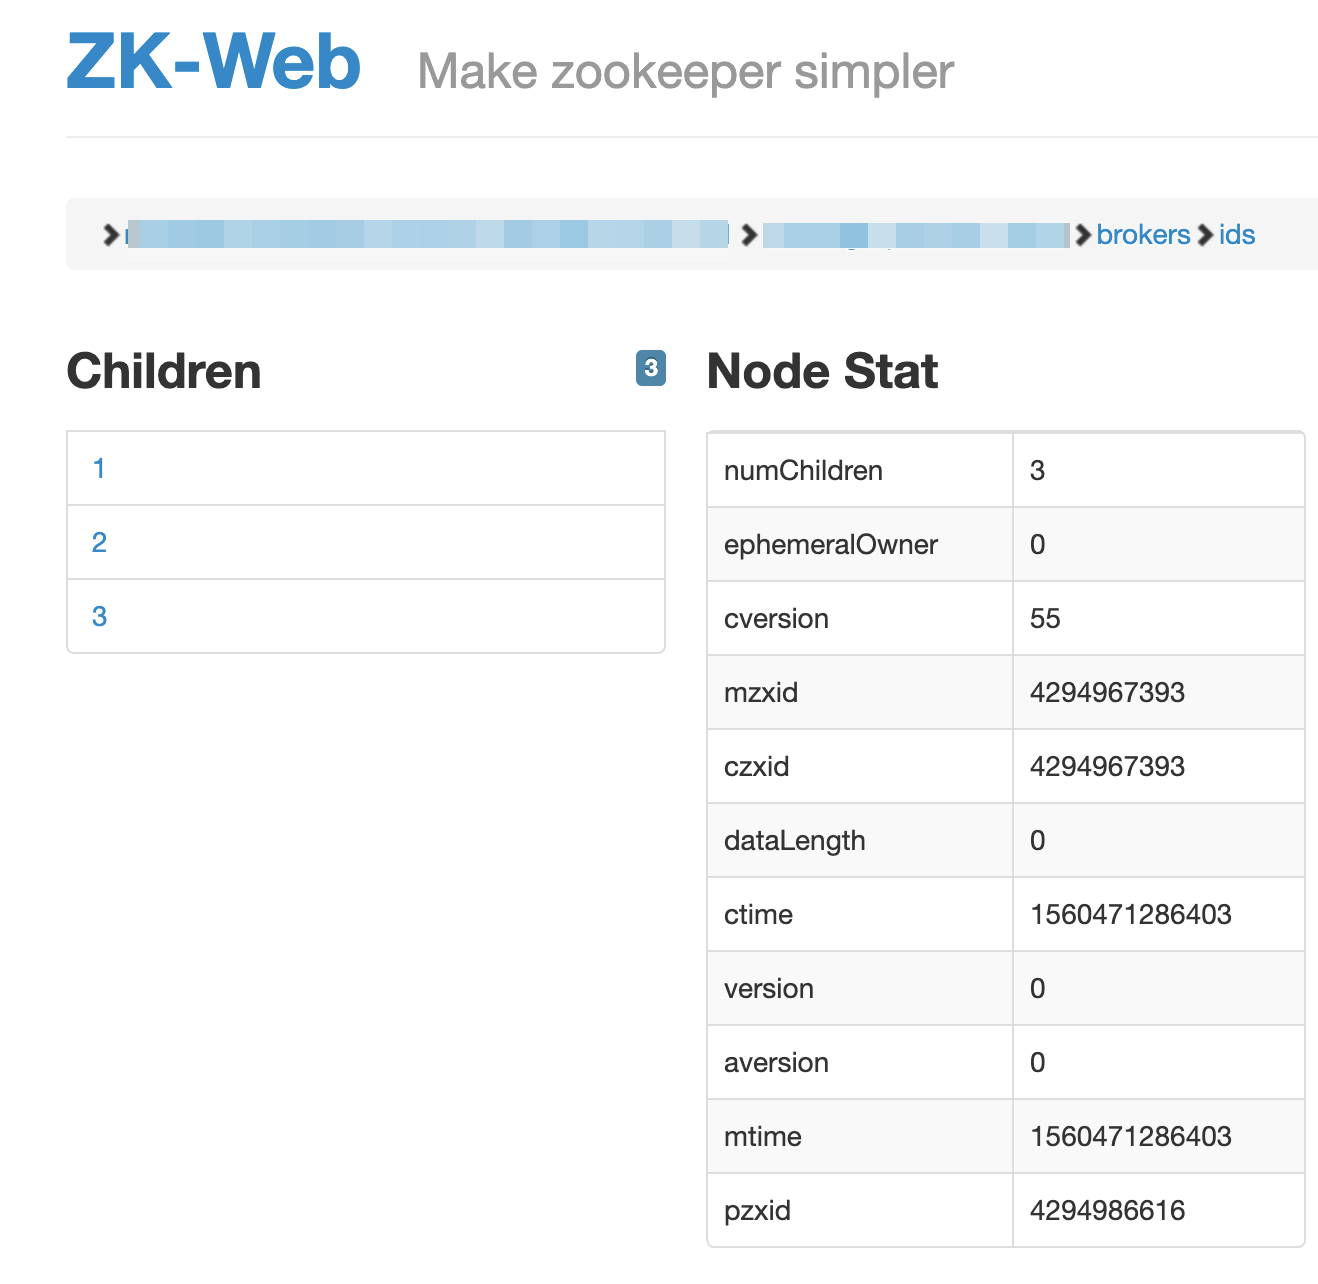Open child node 1

click(x=98, y=468)
